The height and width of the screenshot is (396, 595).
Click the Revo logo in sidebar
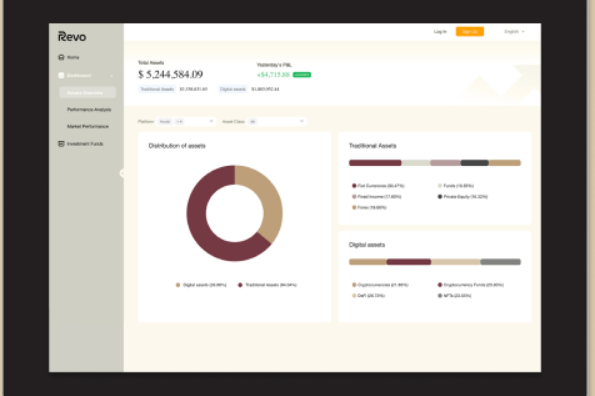[72, 36]
